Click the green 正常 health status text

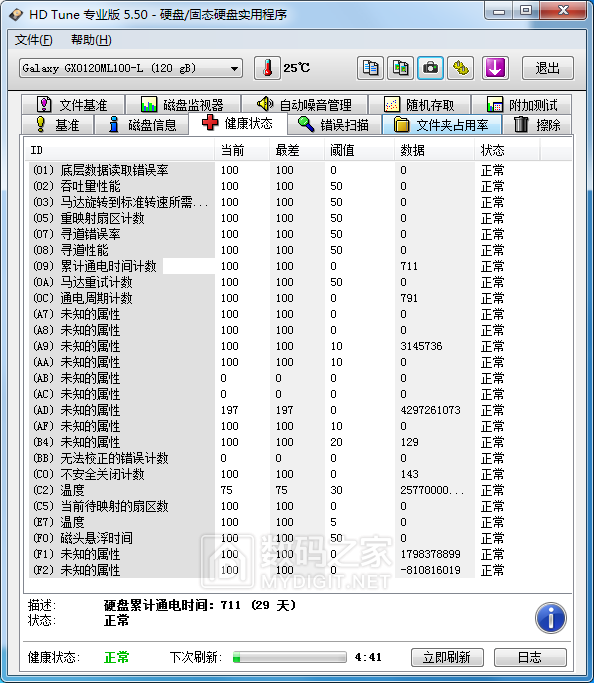coord(117,657)
